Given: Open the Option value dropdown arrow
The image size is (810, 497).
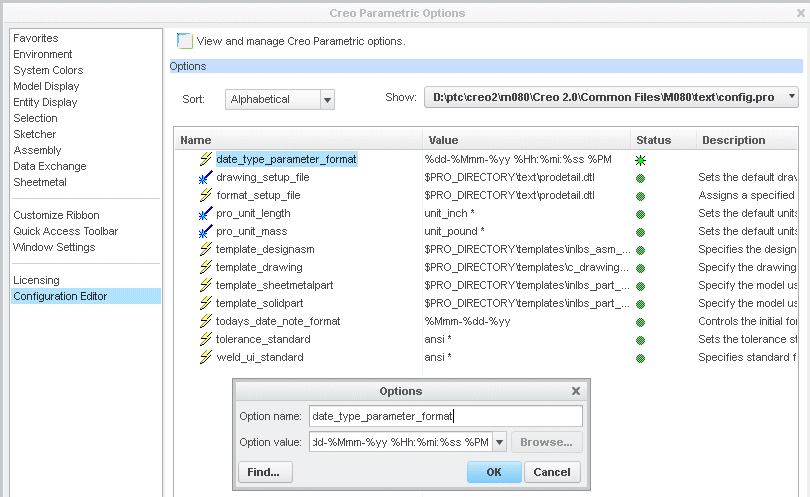Looking at the screenshot, I should click(x=500, y=442).
